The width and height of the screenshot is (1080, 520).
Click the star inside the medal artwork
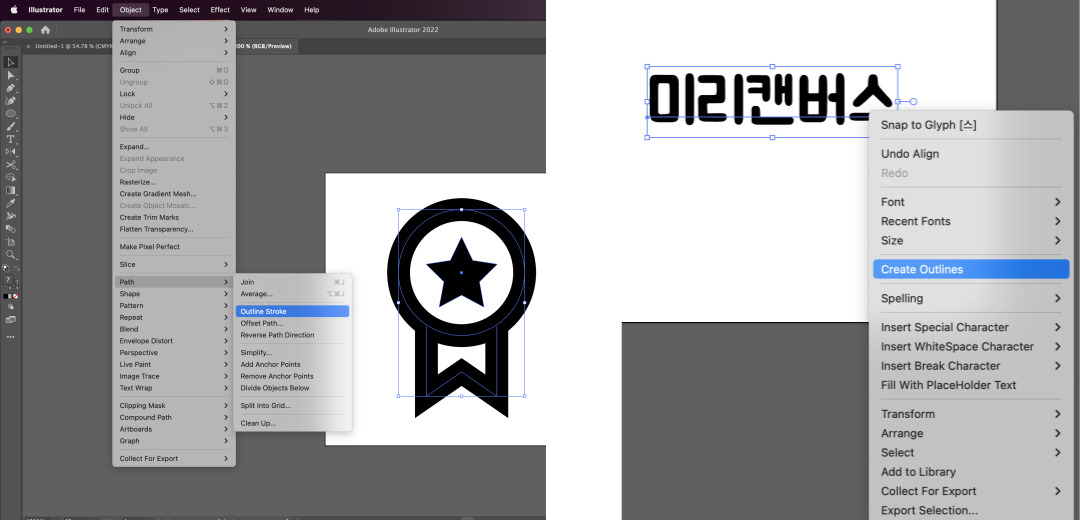pyautogui.click(x=461, y=273)
